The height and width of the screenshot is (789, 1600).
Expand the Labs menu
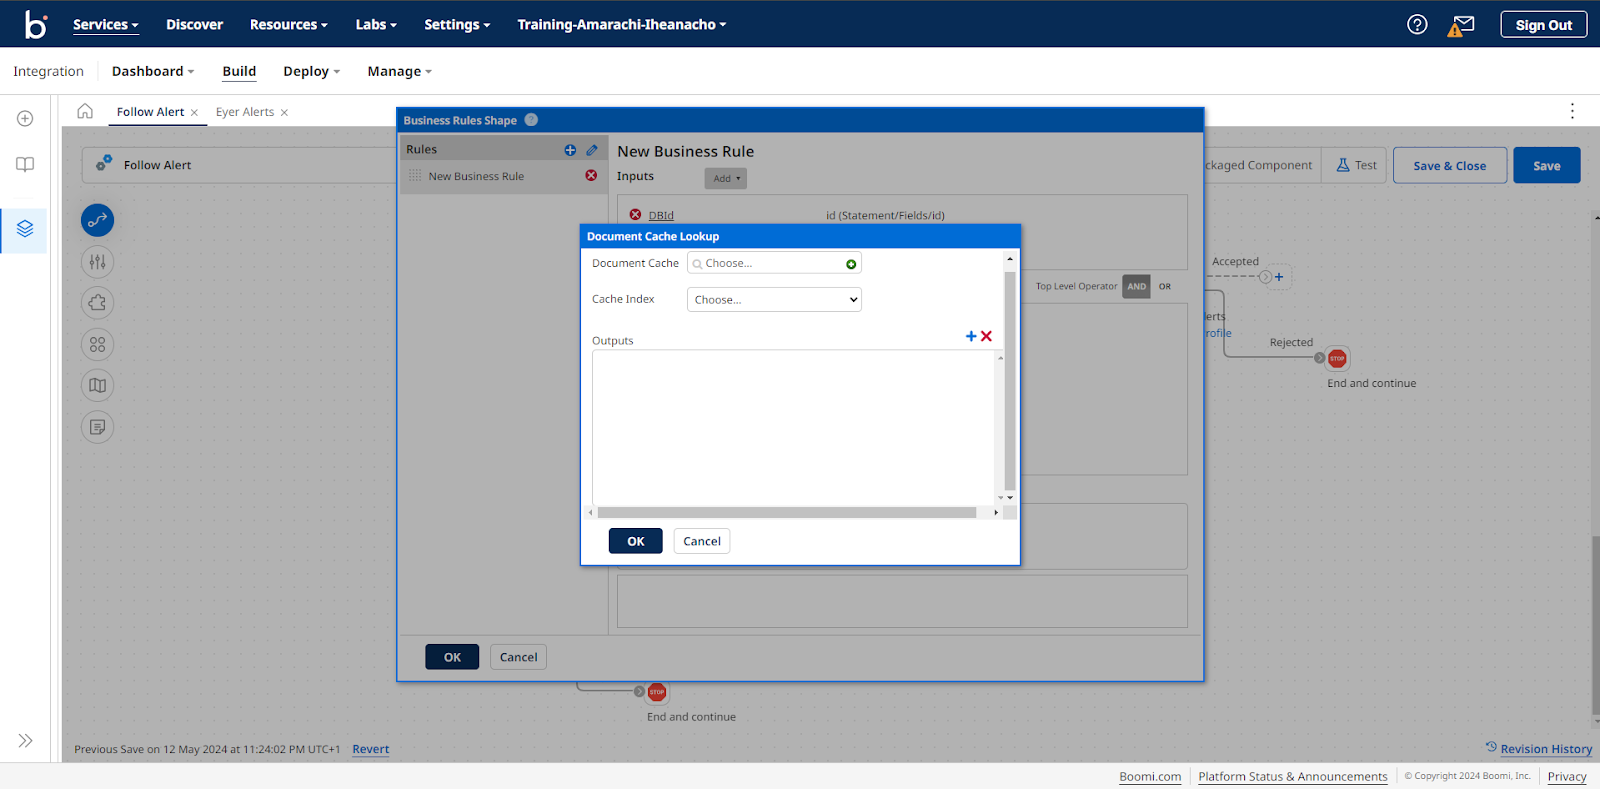376,24
